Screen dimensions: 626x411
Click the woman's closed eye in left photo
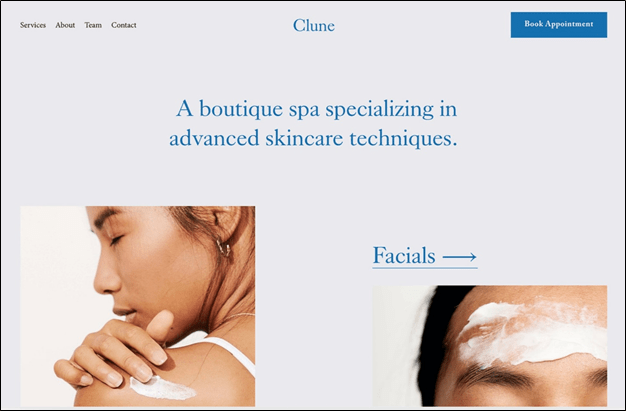point(116,240)
